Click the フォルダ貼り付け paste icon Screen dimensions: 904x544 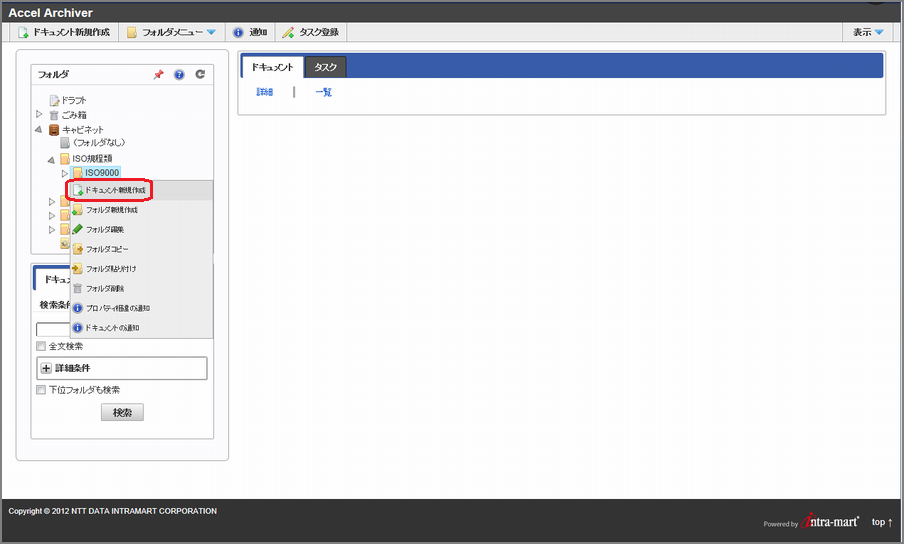[77, 269]
